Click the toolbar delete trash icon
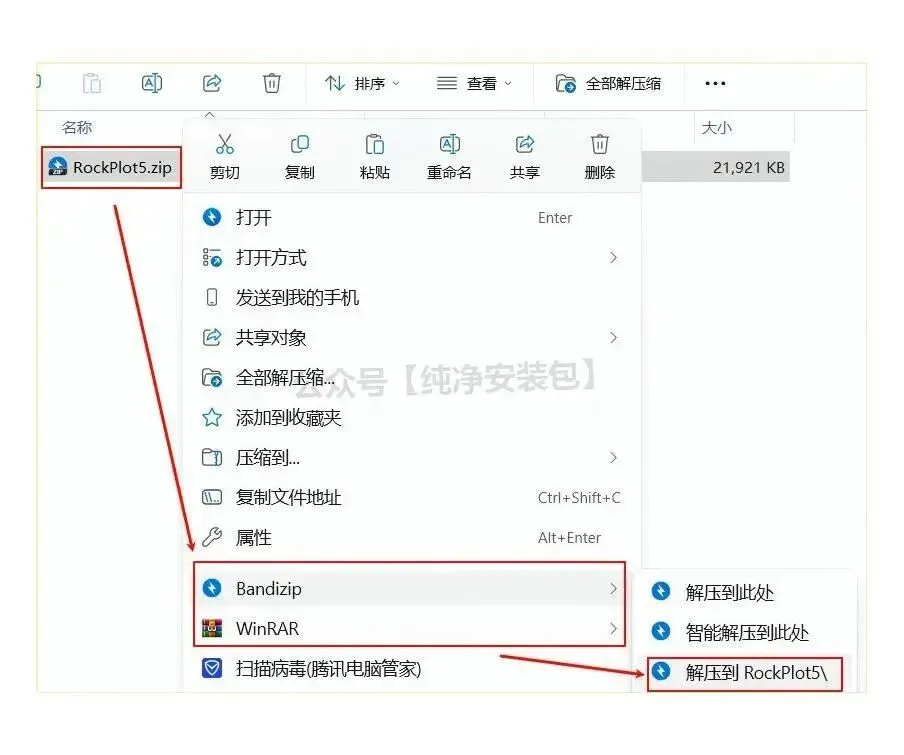This screenshot has width=904, height=755. tap(272, 84)
